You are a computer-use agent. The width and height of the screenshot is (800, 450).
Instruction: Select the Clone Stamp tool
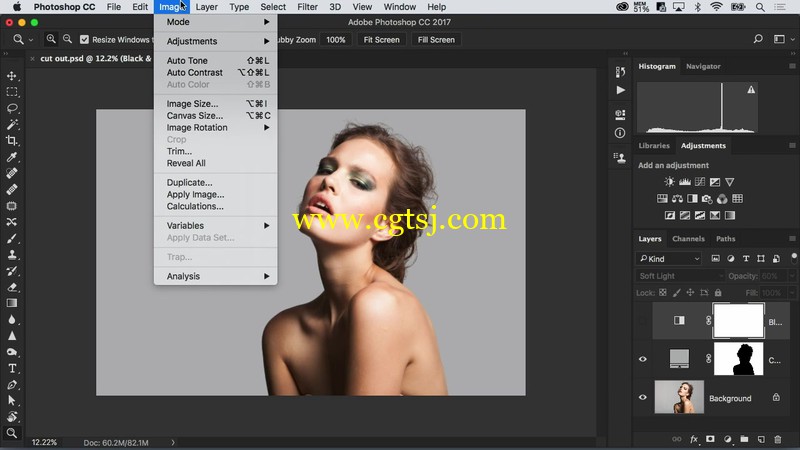click(12, 255)
